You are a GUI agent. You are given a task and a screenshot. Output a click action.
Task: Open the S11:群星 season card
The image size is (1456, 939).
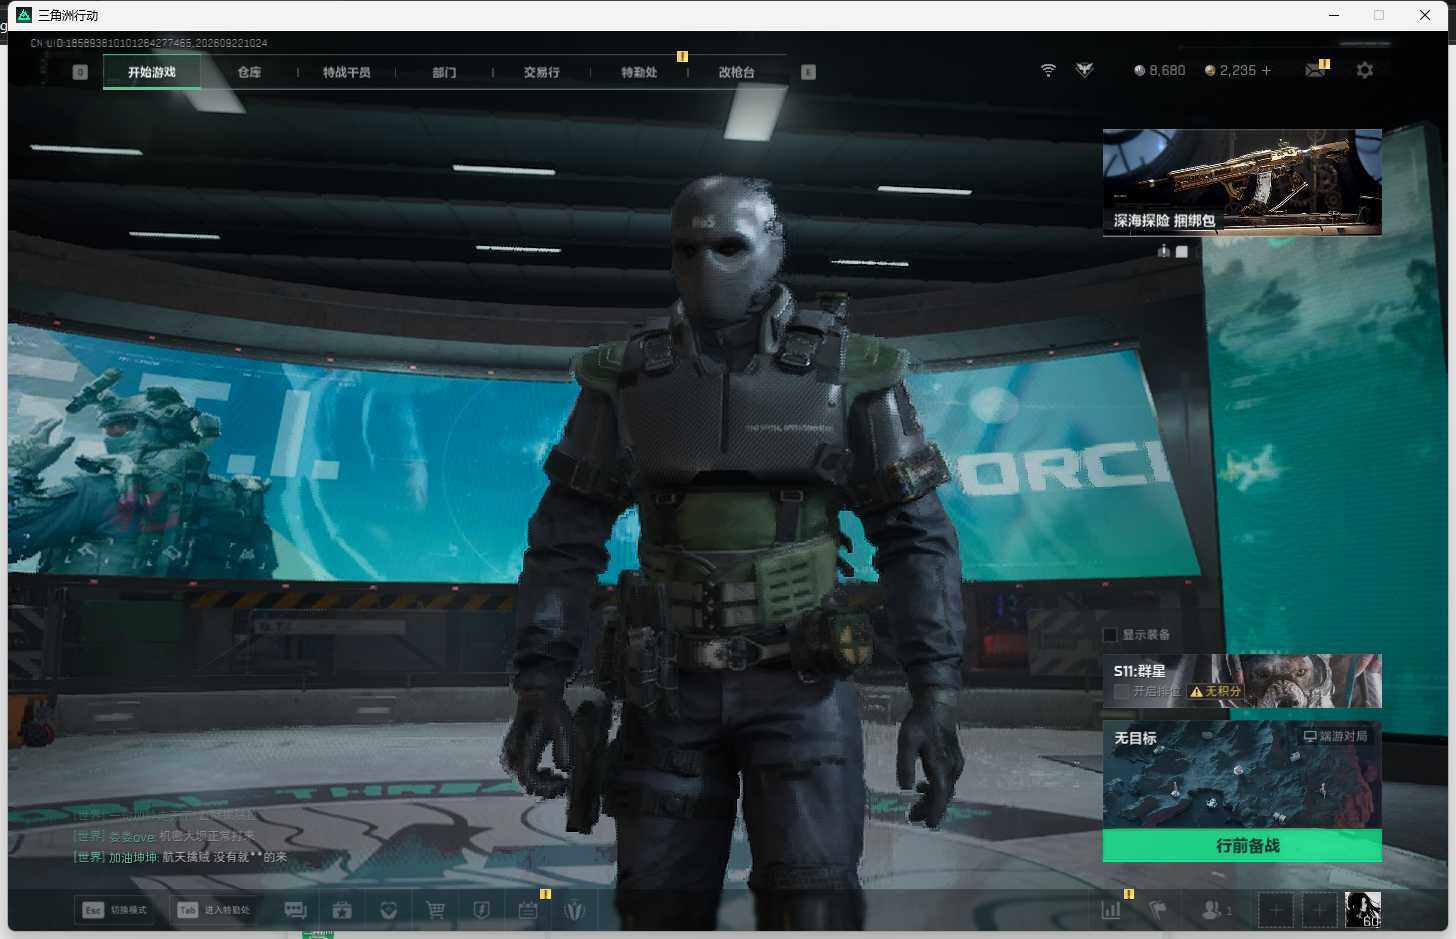[x=1242, y=681]
